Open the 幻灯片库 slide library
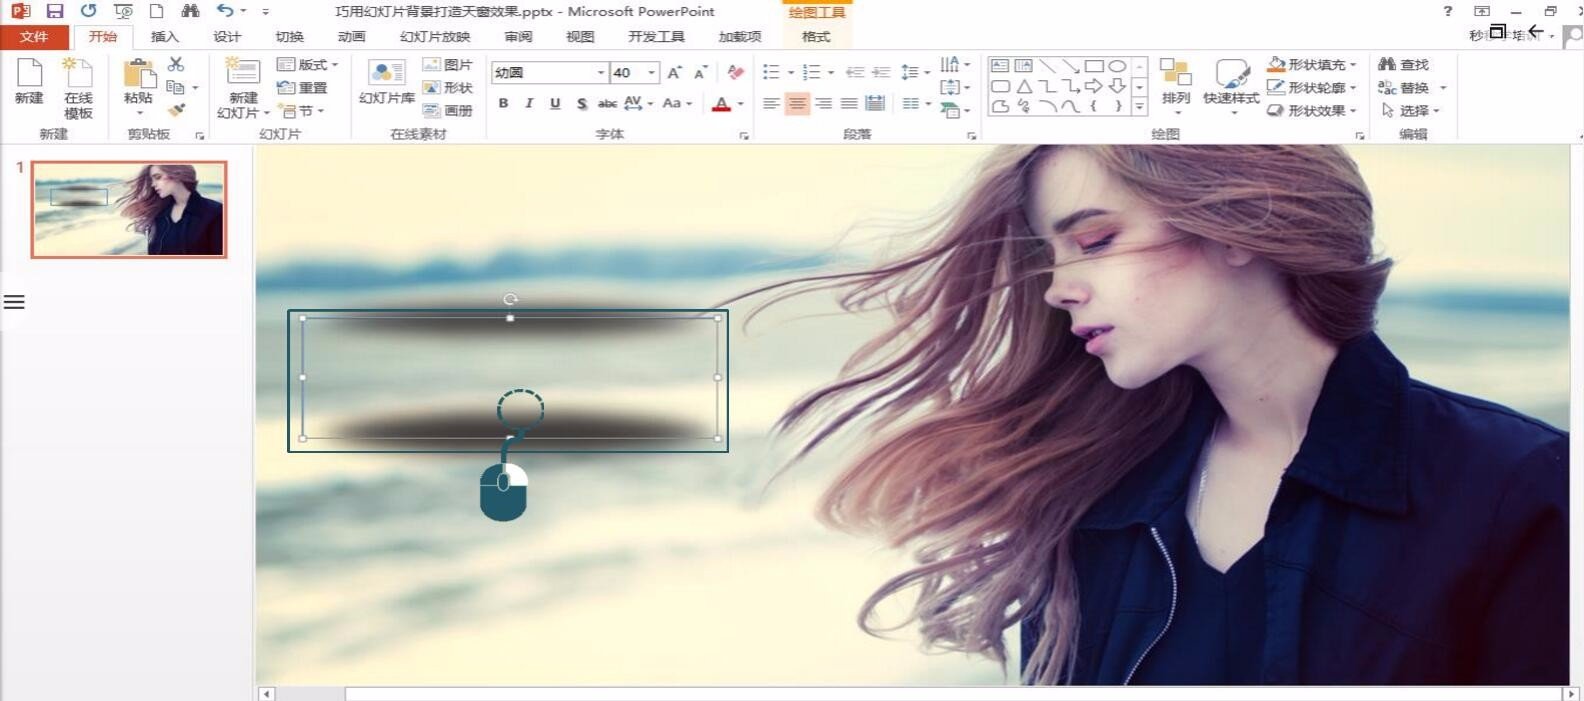Viewport: 1584px width, 701px height. tap(386, 83)
